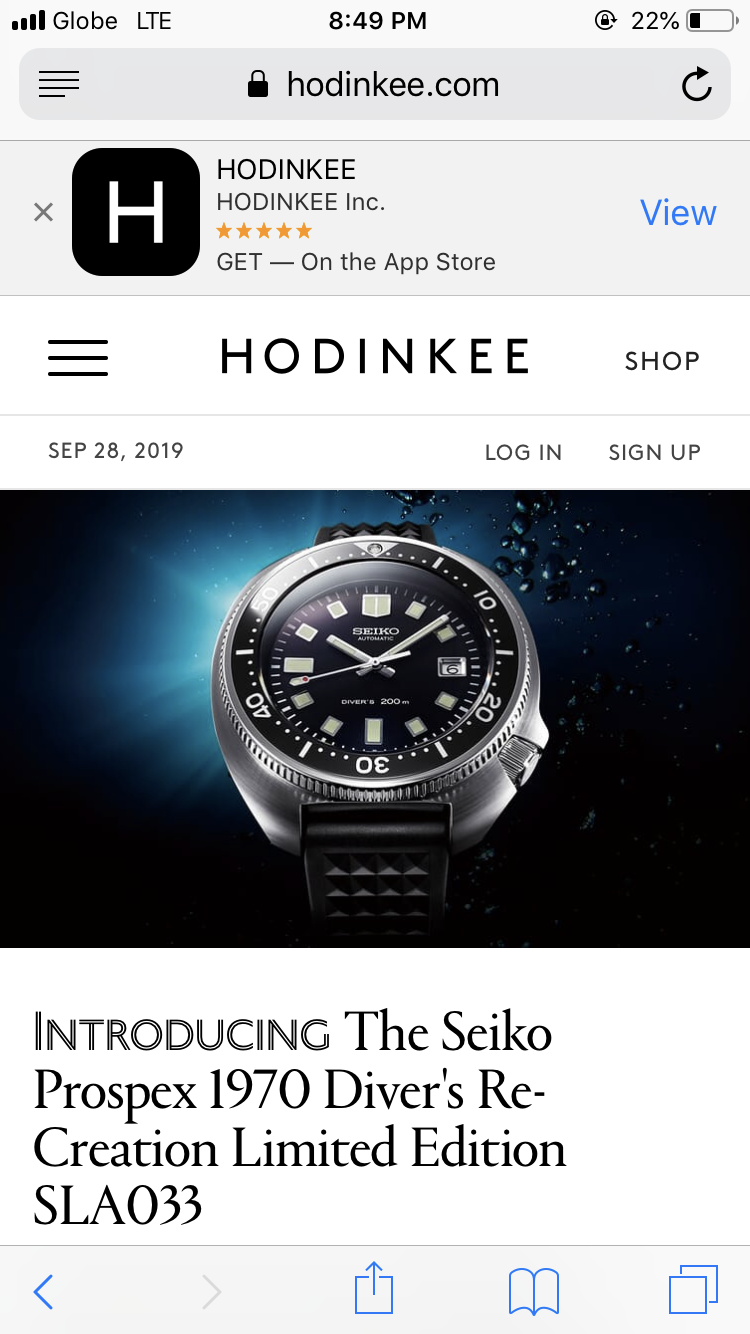
Task: View HODINKEE app in App Store
Action: (x=678, y=212)
